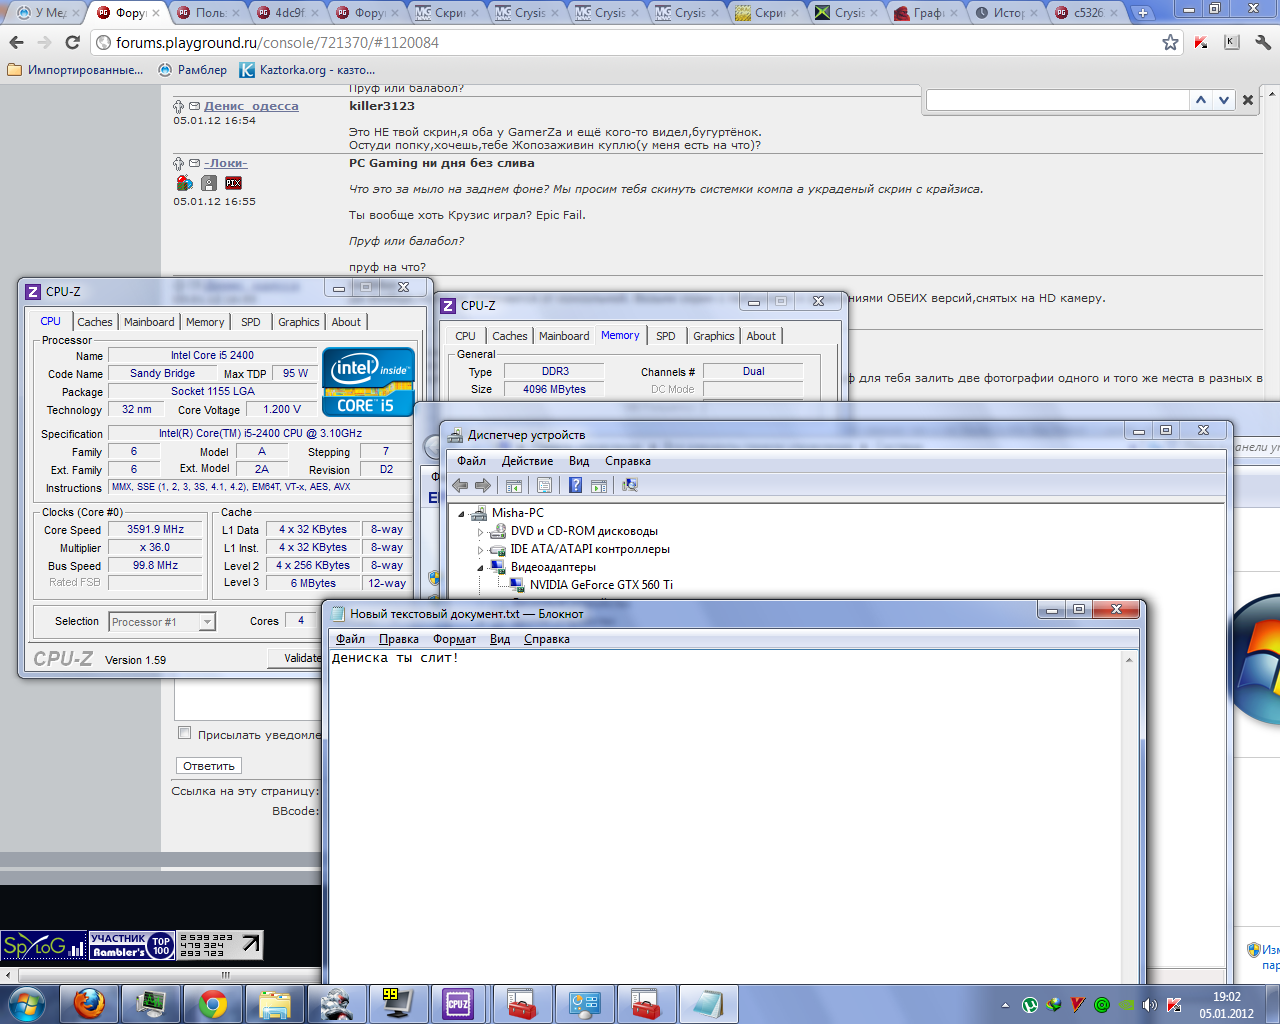Open Mainboard tab in left CPU-Z window
Viewport: 1280px width, 1024px height.
pos(149,322)
